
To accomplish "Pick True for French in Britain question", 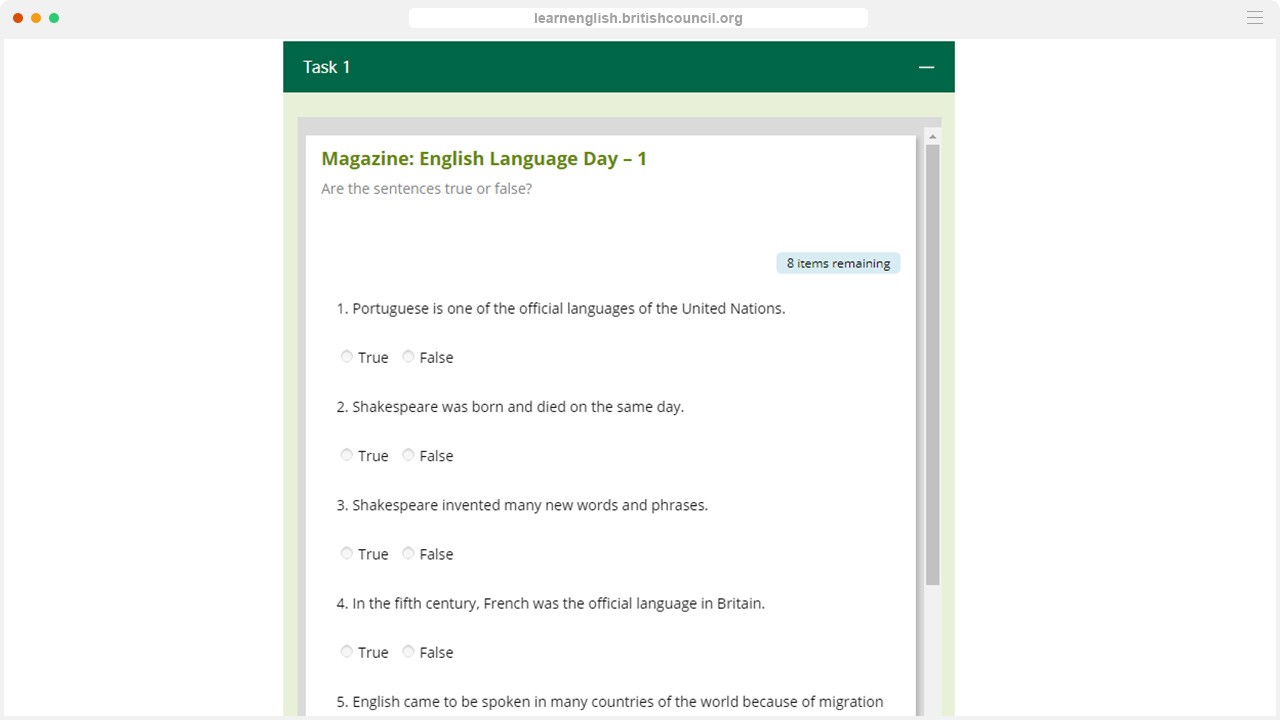I will [x=347, y=652].
